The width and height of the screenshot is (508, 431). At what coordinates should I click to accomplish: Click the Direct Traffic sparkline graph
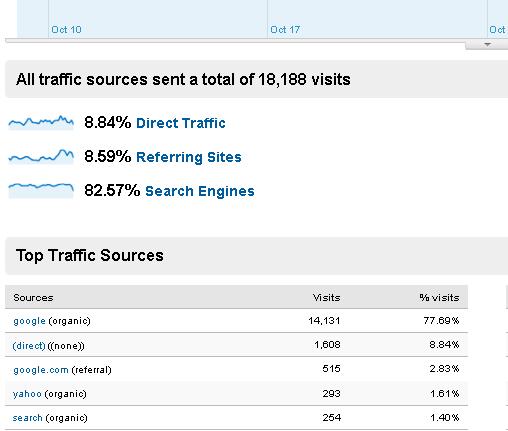[41, 122]
